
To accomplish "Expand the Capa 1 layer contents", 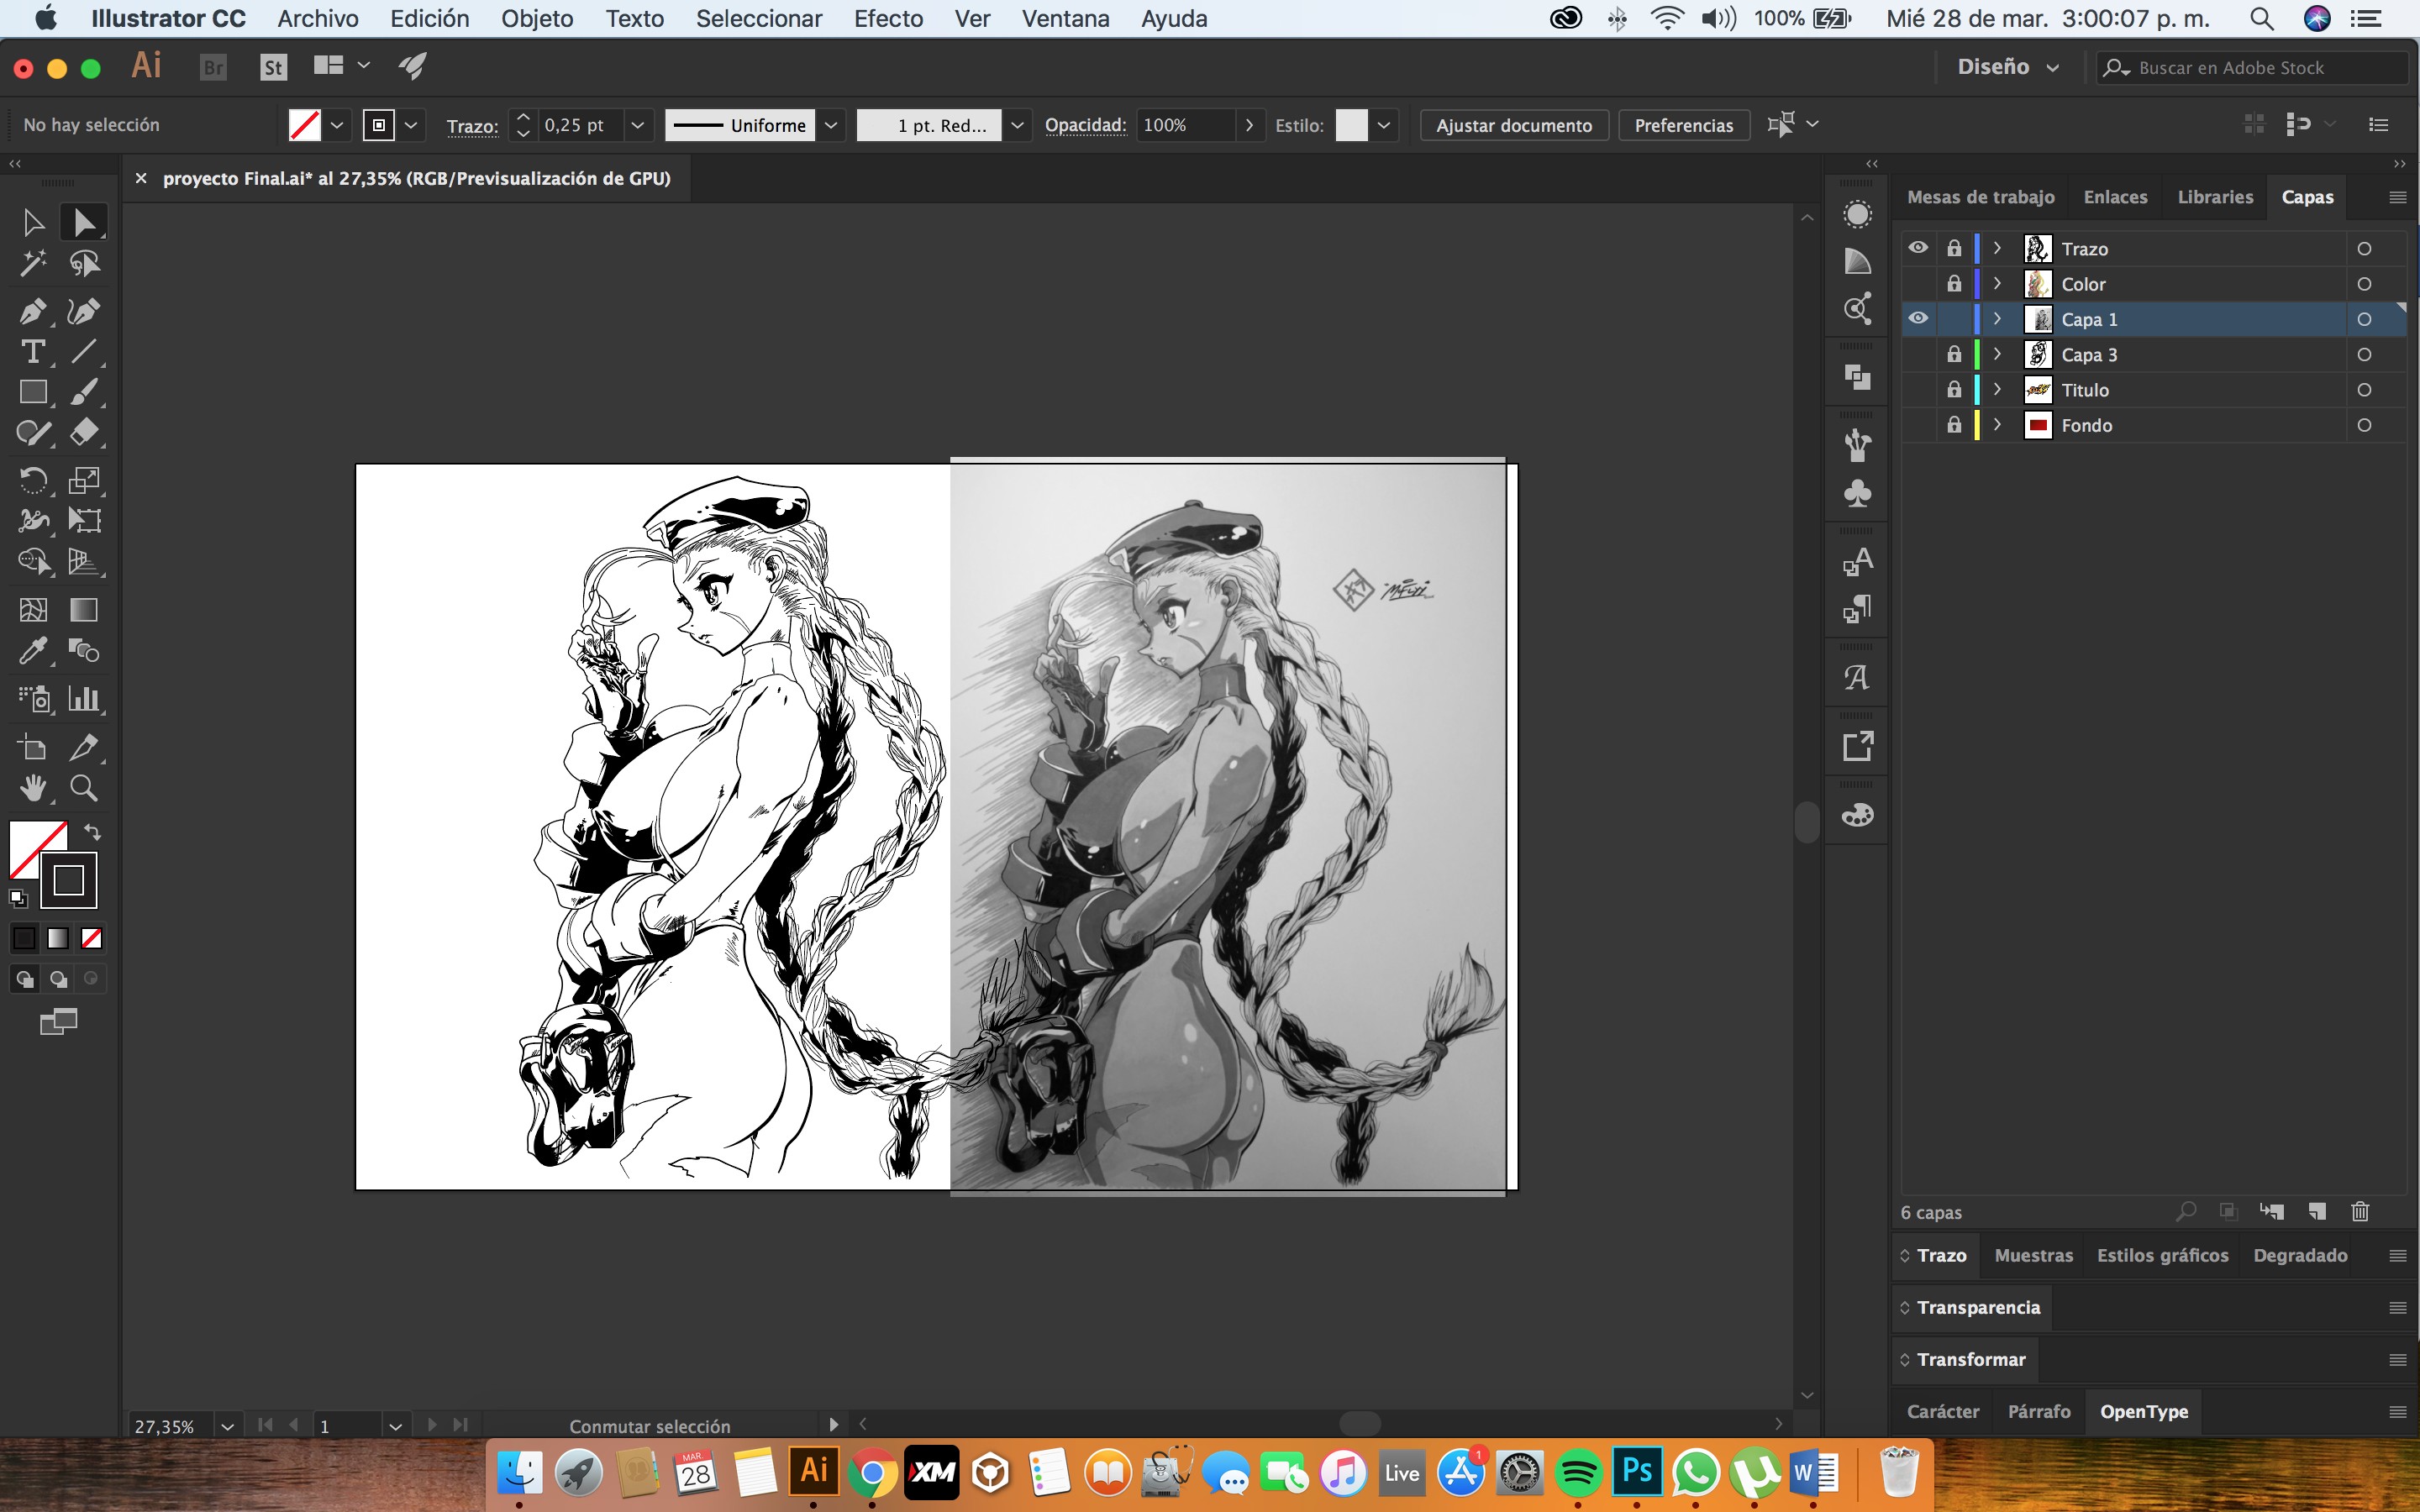I will [x=1998, y=319].
